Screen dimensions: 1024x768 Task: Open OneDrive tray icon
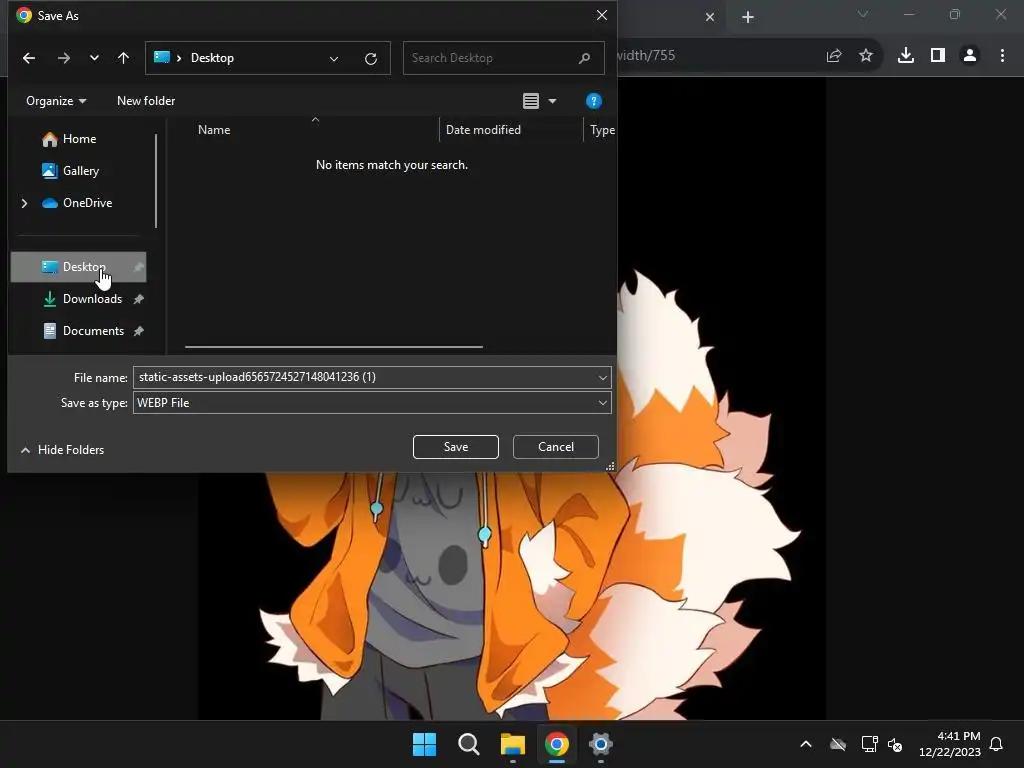click(838, 744)
